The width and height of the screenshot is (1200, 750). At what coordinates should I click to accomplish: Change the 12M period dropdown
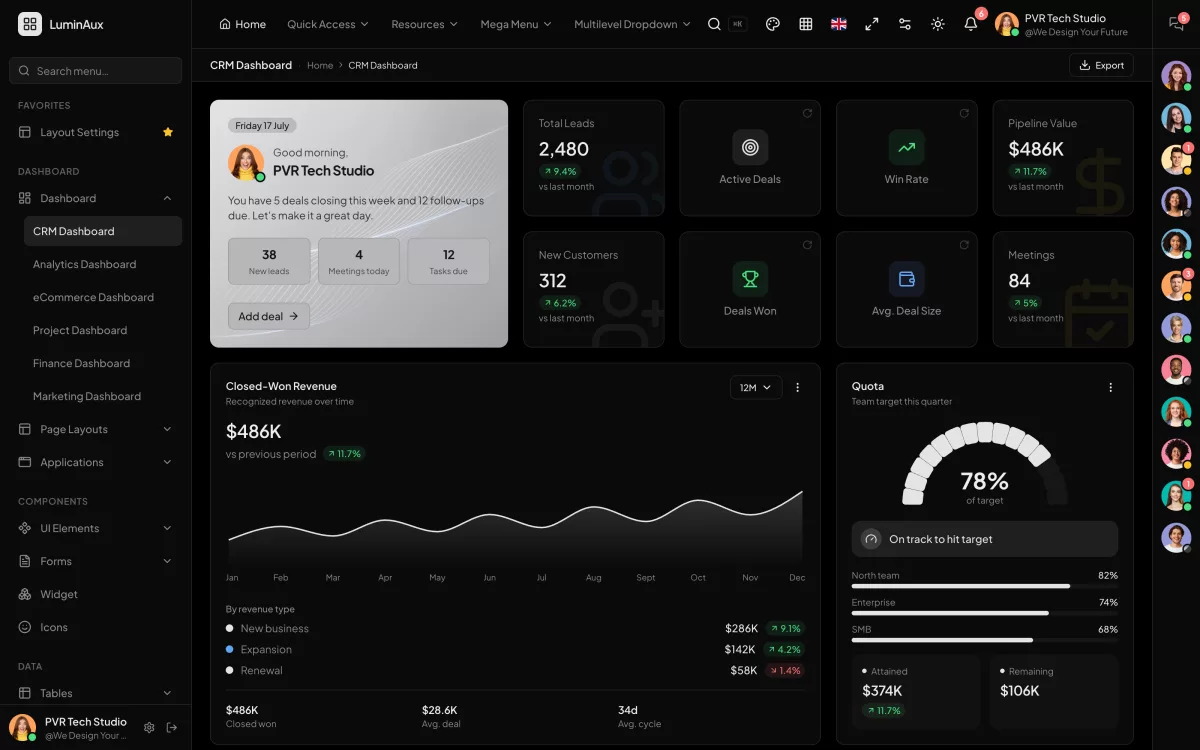(x=756, y=387)
